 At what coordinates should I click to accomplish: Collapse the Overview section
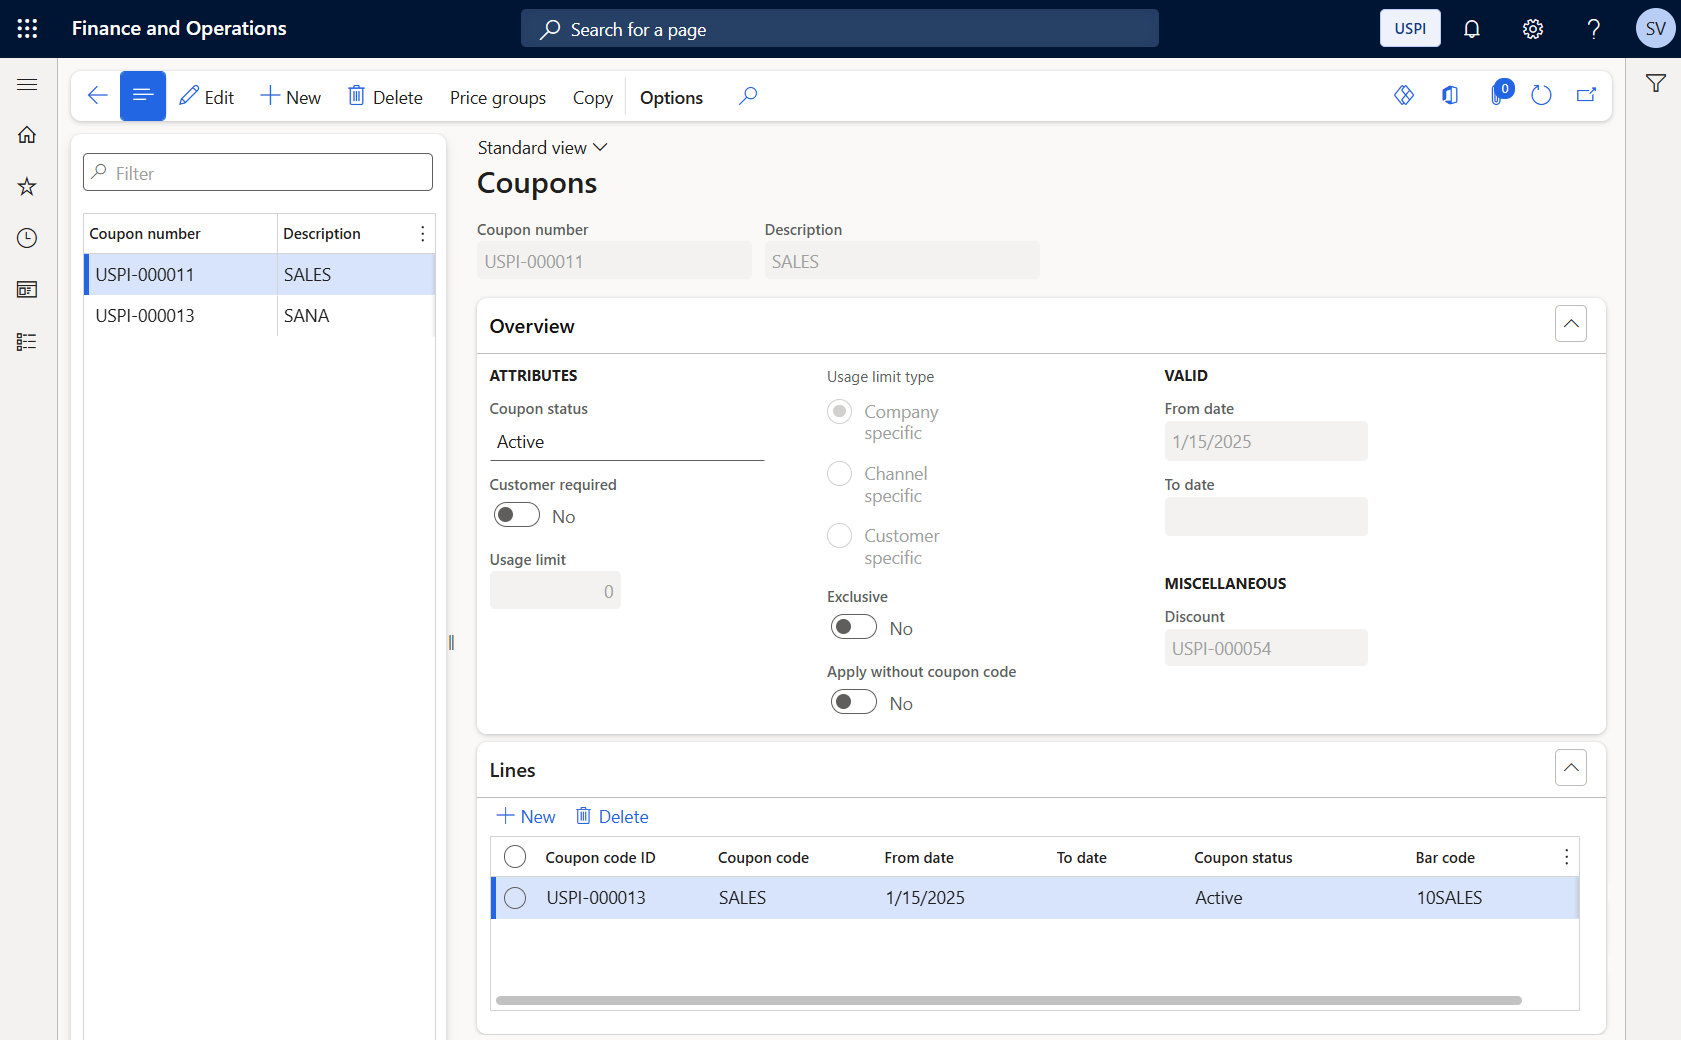click(1571, 324)
